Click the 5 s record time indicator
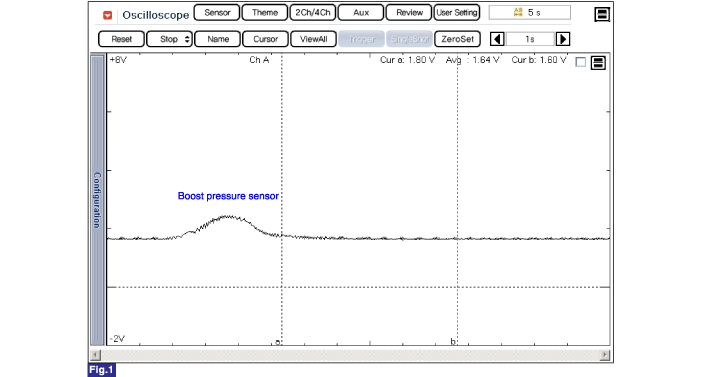701x377 pixels. pos(529,13)
